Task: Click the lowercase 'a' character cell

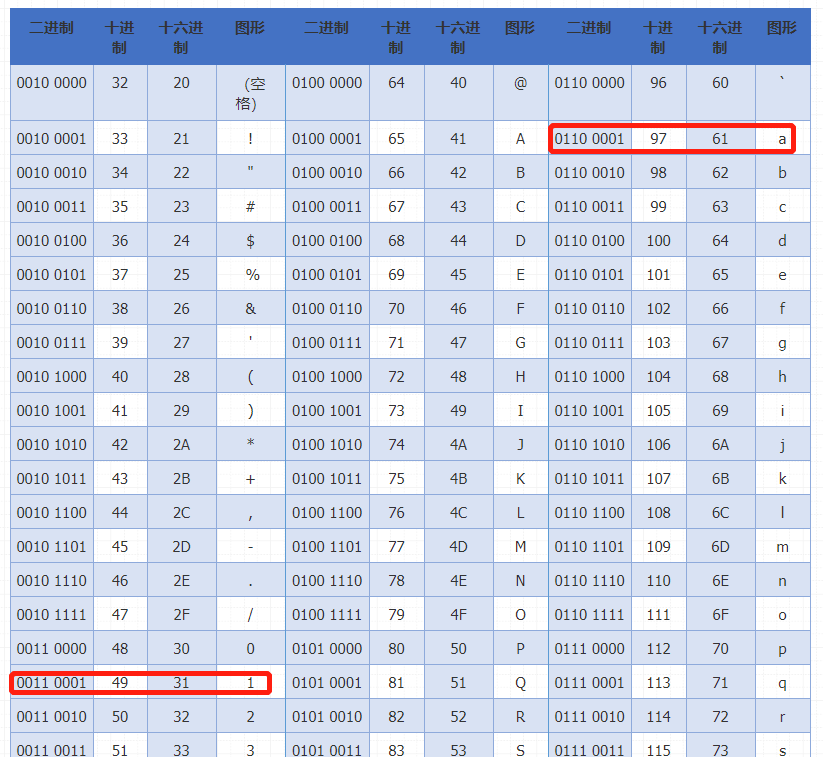Action: click(782, 139)
